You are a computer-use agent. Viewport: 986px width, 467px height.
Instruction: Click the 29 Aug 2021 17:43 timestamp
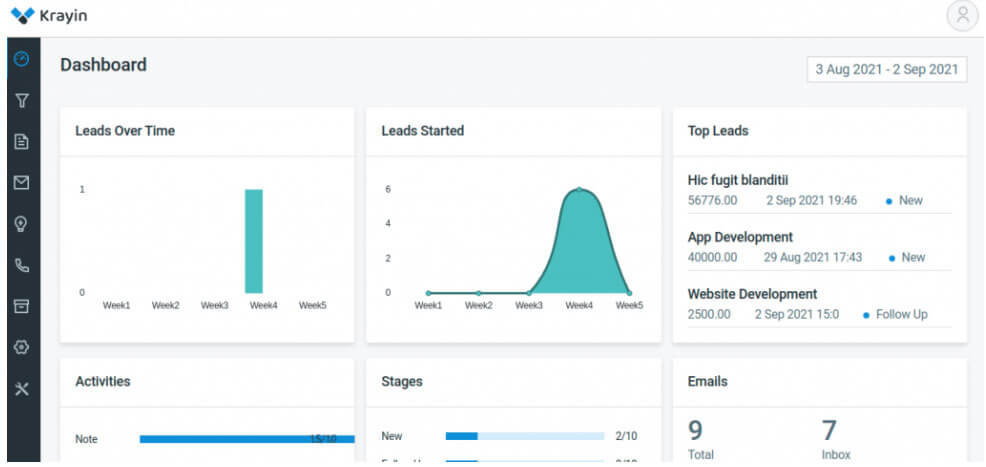point(813,257)
